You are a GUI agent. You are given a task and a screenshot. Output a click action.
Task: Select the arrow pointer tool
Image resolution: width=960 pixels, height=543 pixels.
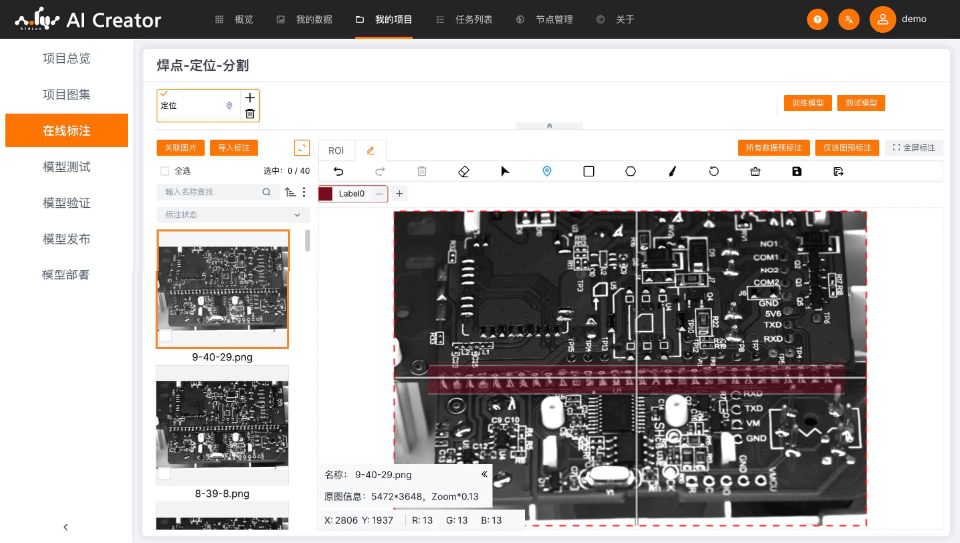505,171
